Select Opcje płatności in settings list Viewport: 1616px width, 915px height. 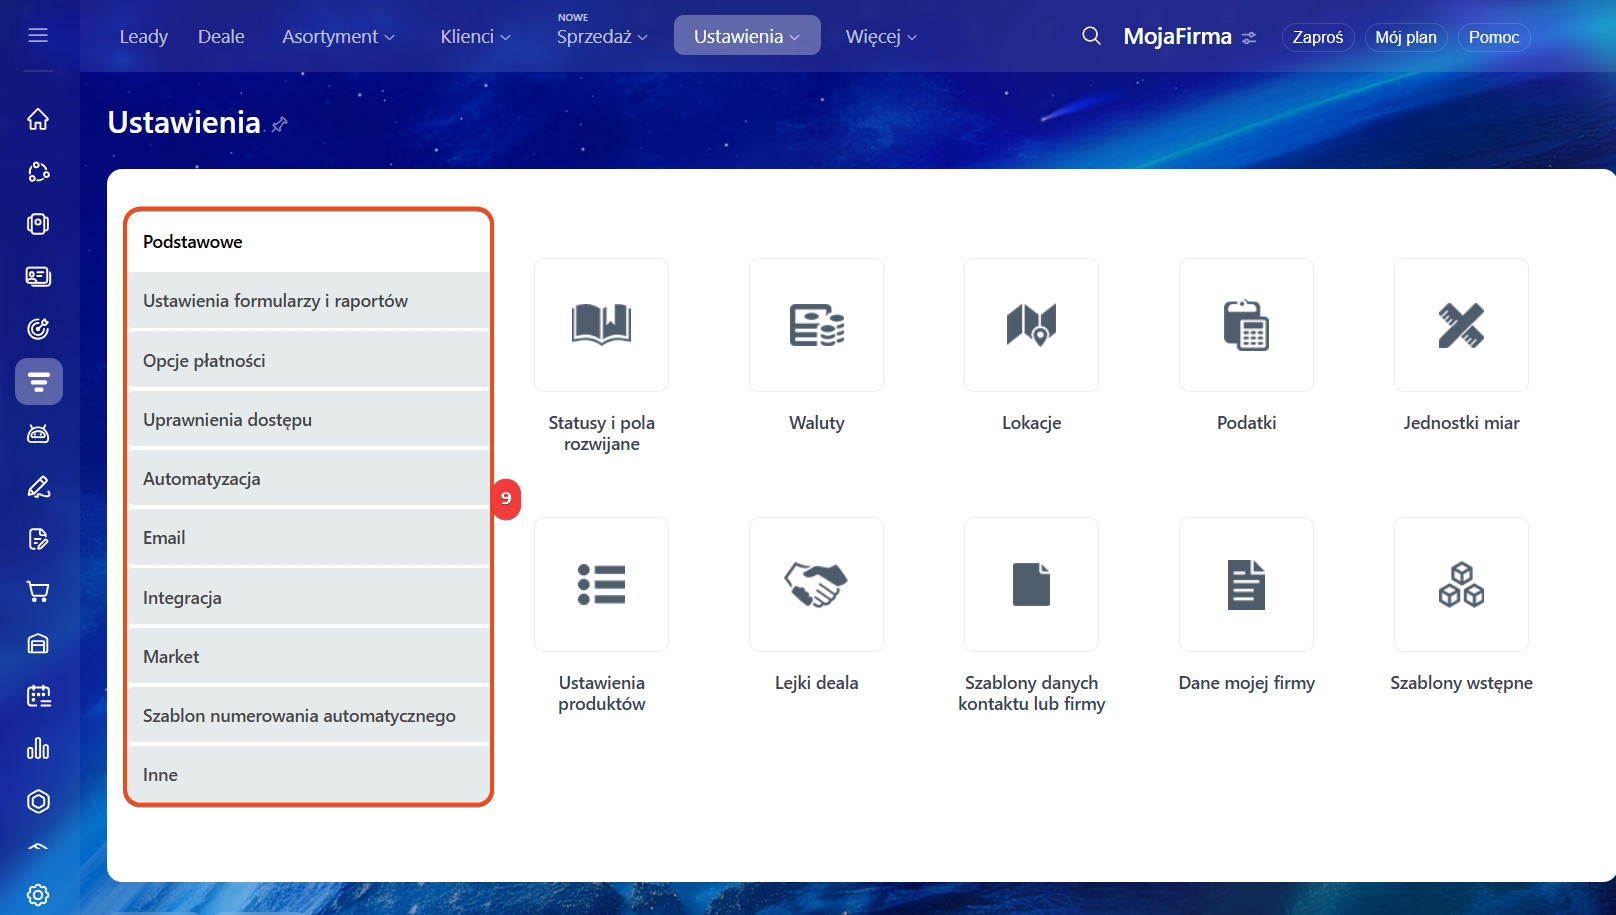pos(308,361)
